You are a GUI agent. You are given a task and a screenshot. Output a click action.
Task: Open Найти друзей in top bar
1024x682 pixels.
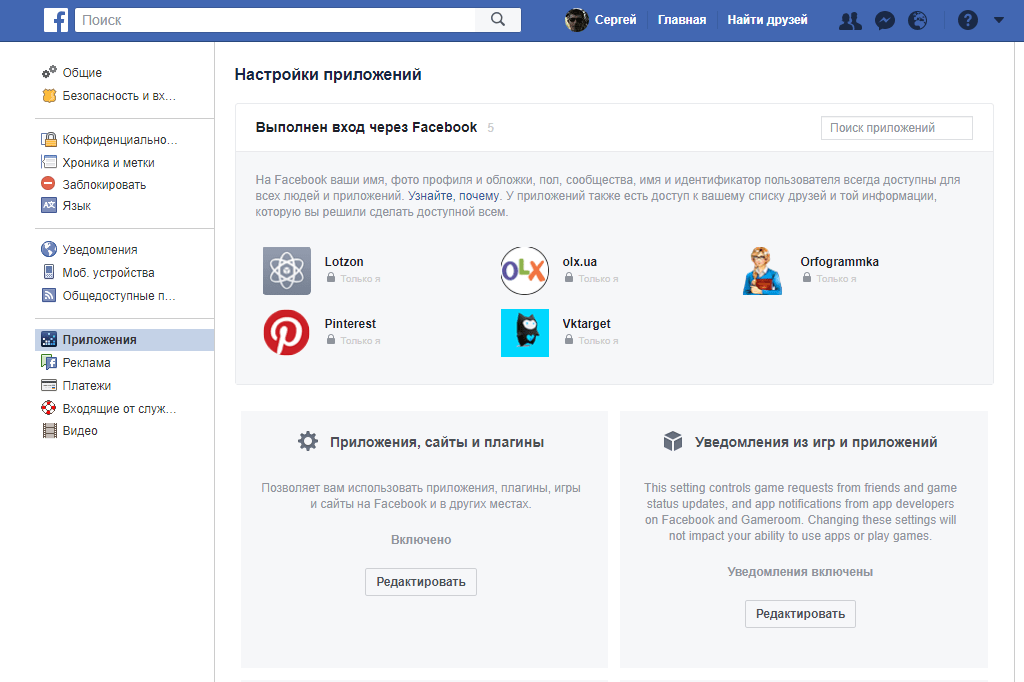tap(767, 20)
